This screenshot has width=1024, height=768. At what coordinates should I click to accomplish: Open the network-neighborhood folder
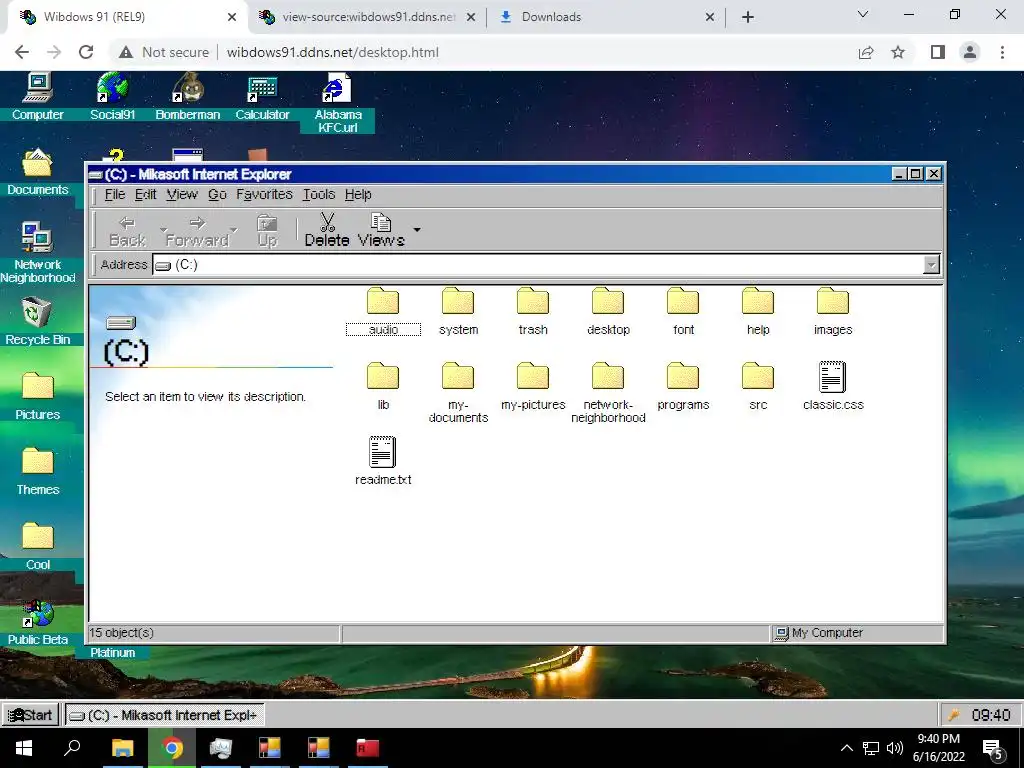pos(608,392)
